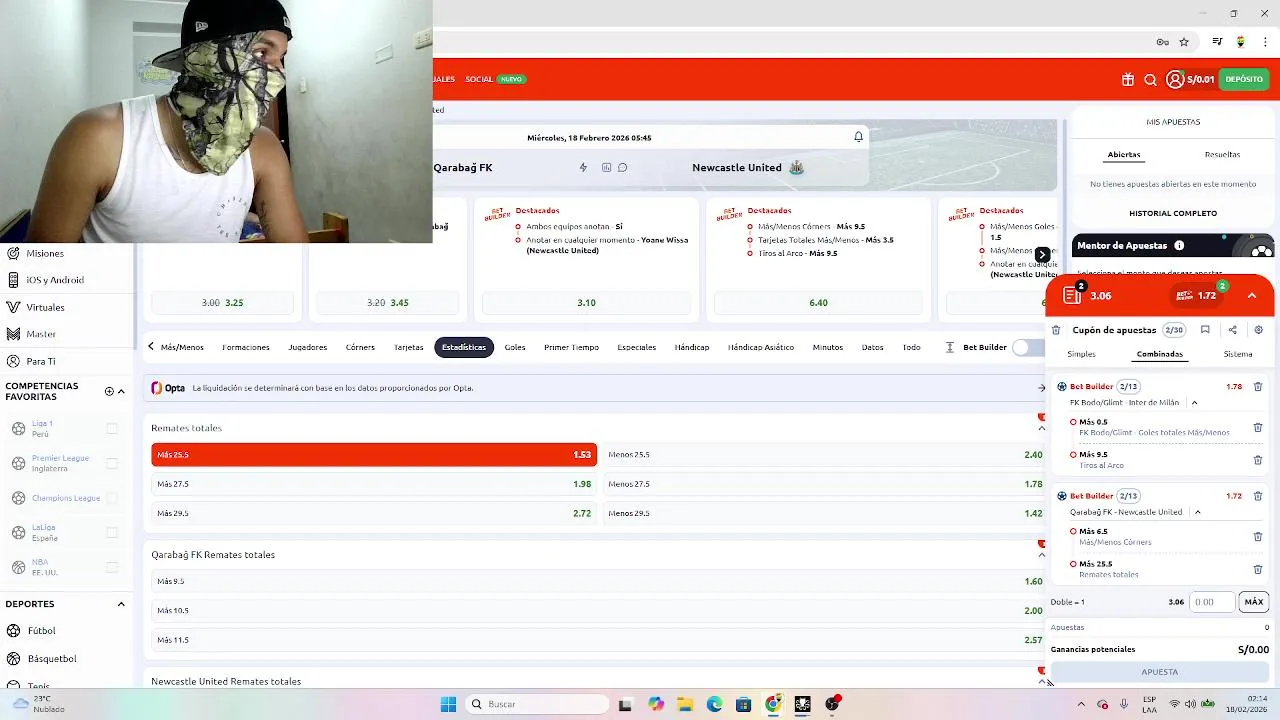The width and height of the screenshot is (1280, 720).
Task: Clear the whole coupon with trash icon
Action: [x=1056, y=330]
